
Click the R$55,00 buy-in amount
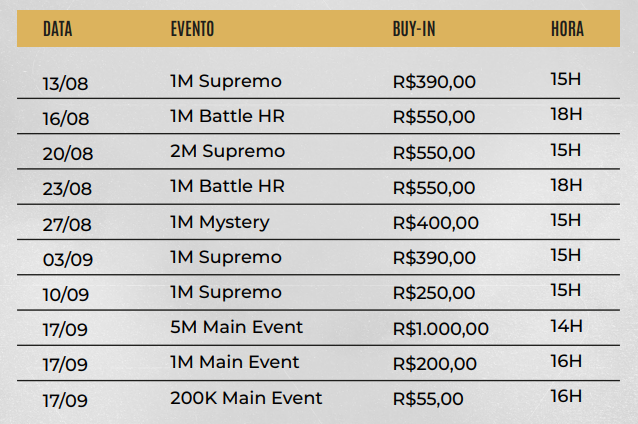tap(428, 399)
